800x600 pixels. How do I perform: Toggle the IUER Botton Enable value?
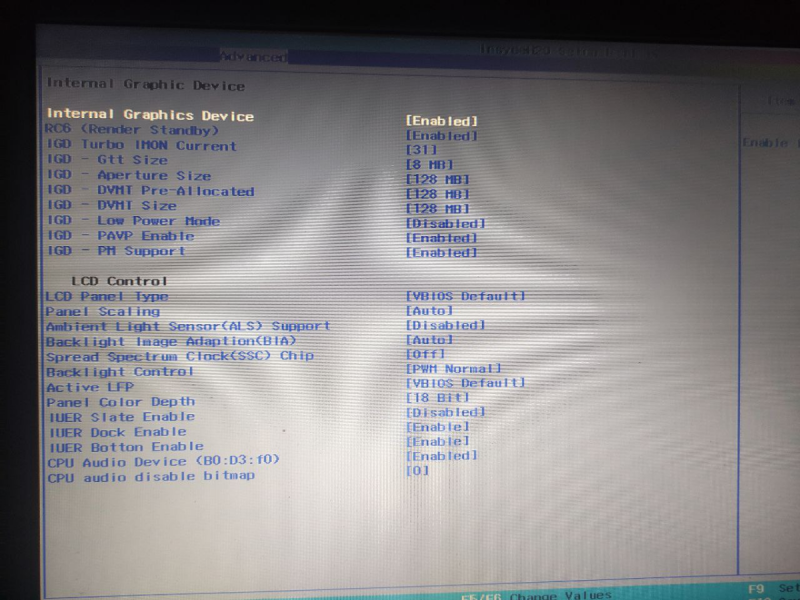pos(438,441)
